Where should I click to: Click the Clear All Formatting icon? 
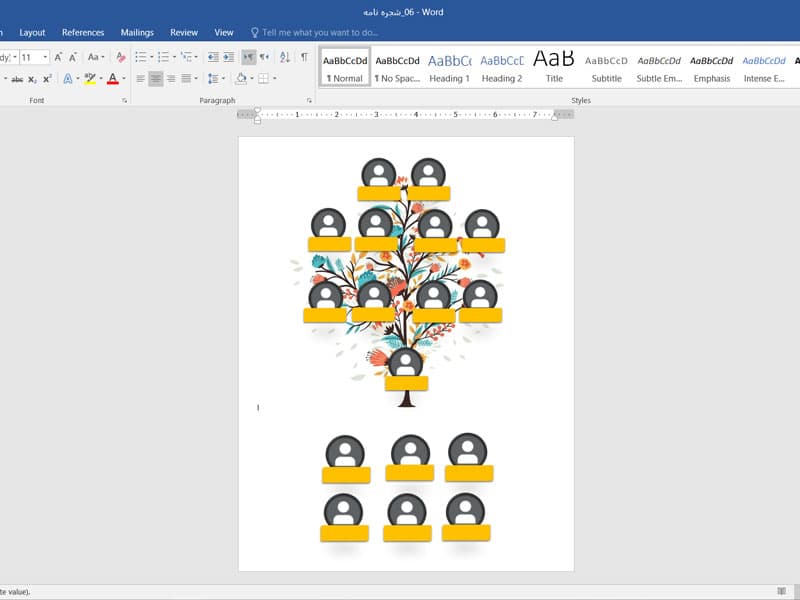coord(120,57)
